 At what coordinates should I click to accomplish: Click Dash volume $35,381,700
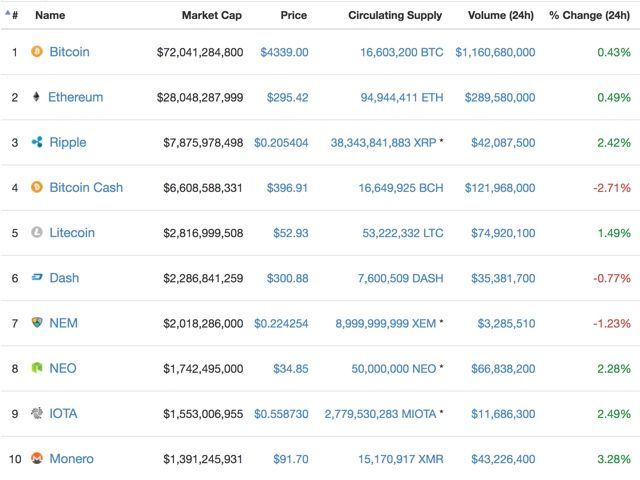pyautogui.click(x=503, y=278)
